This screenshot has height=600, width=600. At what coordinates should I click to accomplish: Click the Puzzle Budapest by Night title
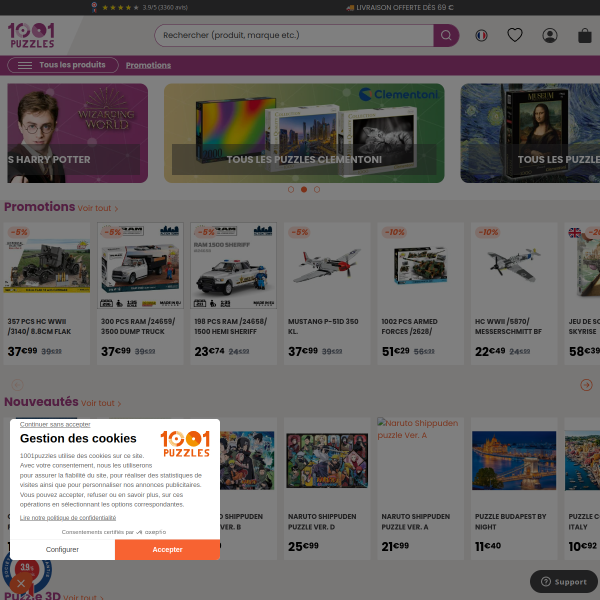point(510,522)
